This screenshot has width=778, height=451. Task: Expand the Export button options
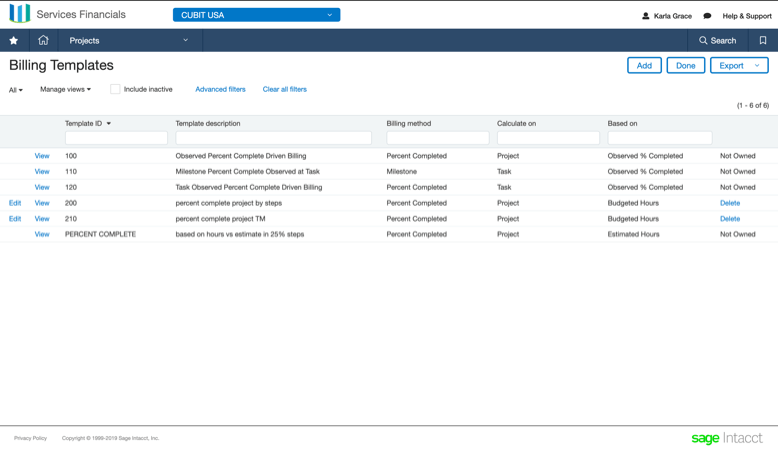[757, 65]
